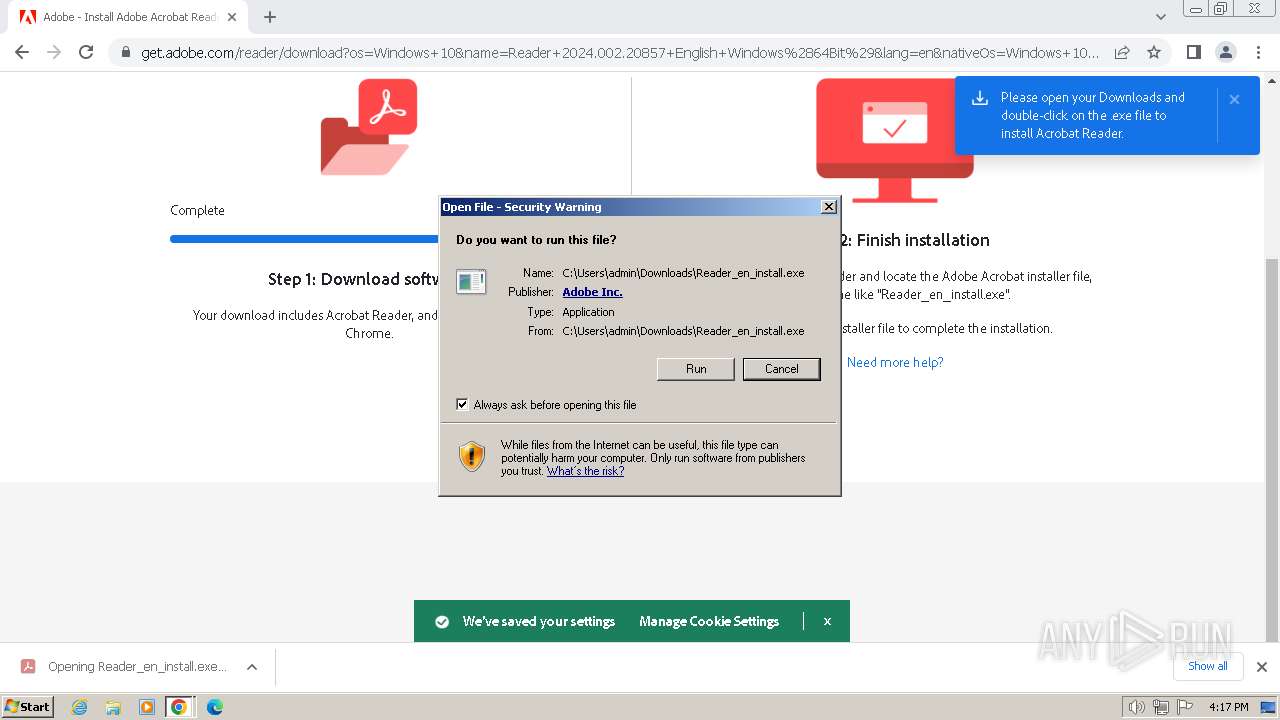The height and width of the screenshot is (720, 1280).
Task: Open the Chrome three-dot menu
Action: point(1258,52)
